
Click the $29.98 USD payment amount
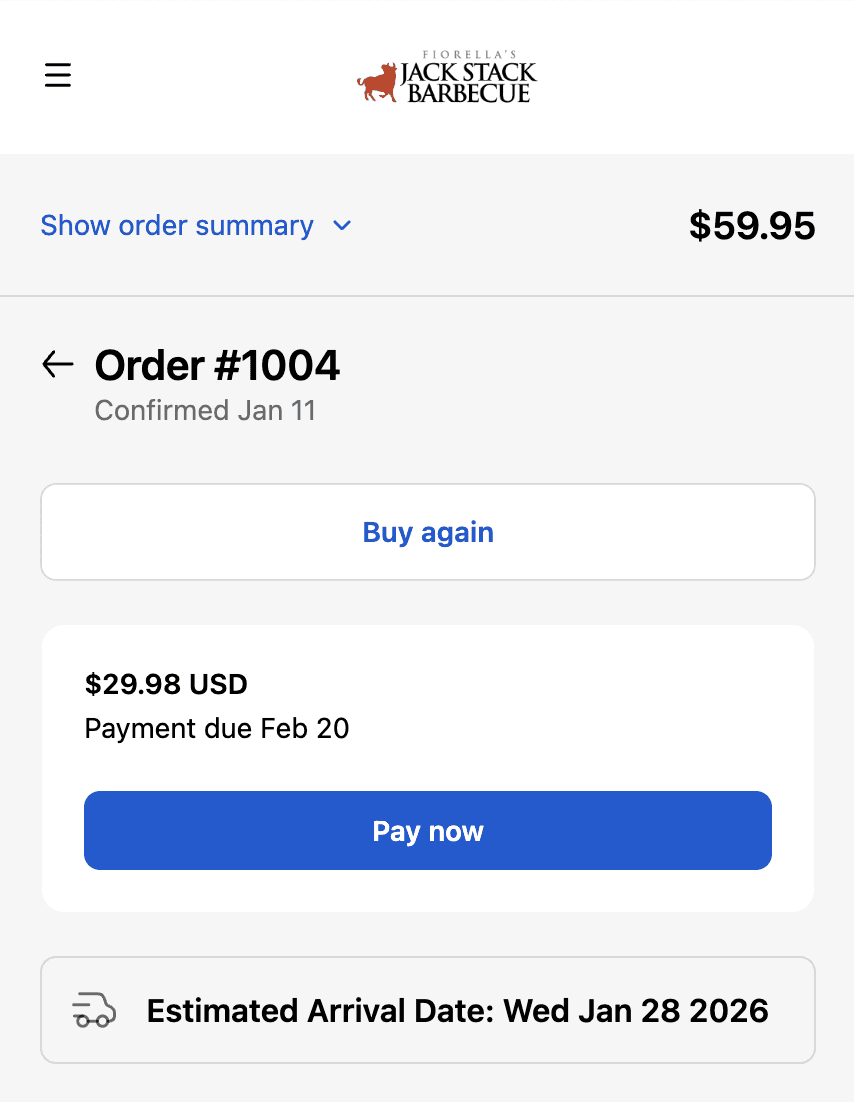[166, 684]
